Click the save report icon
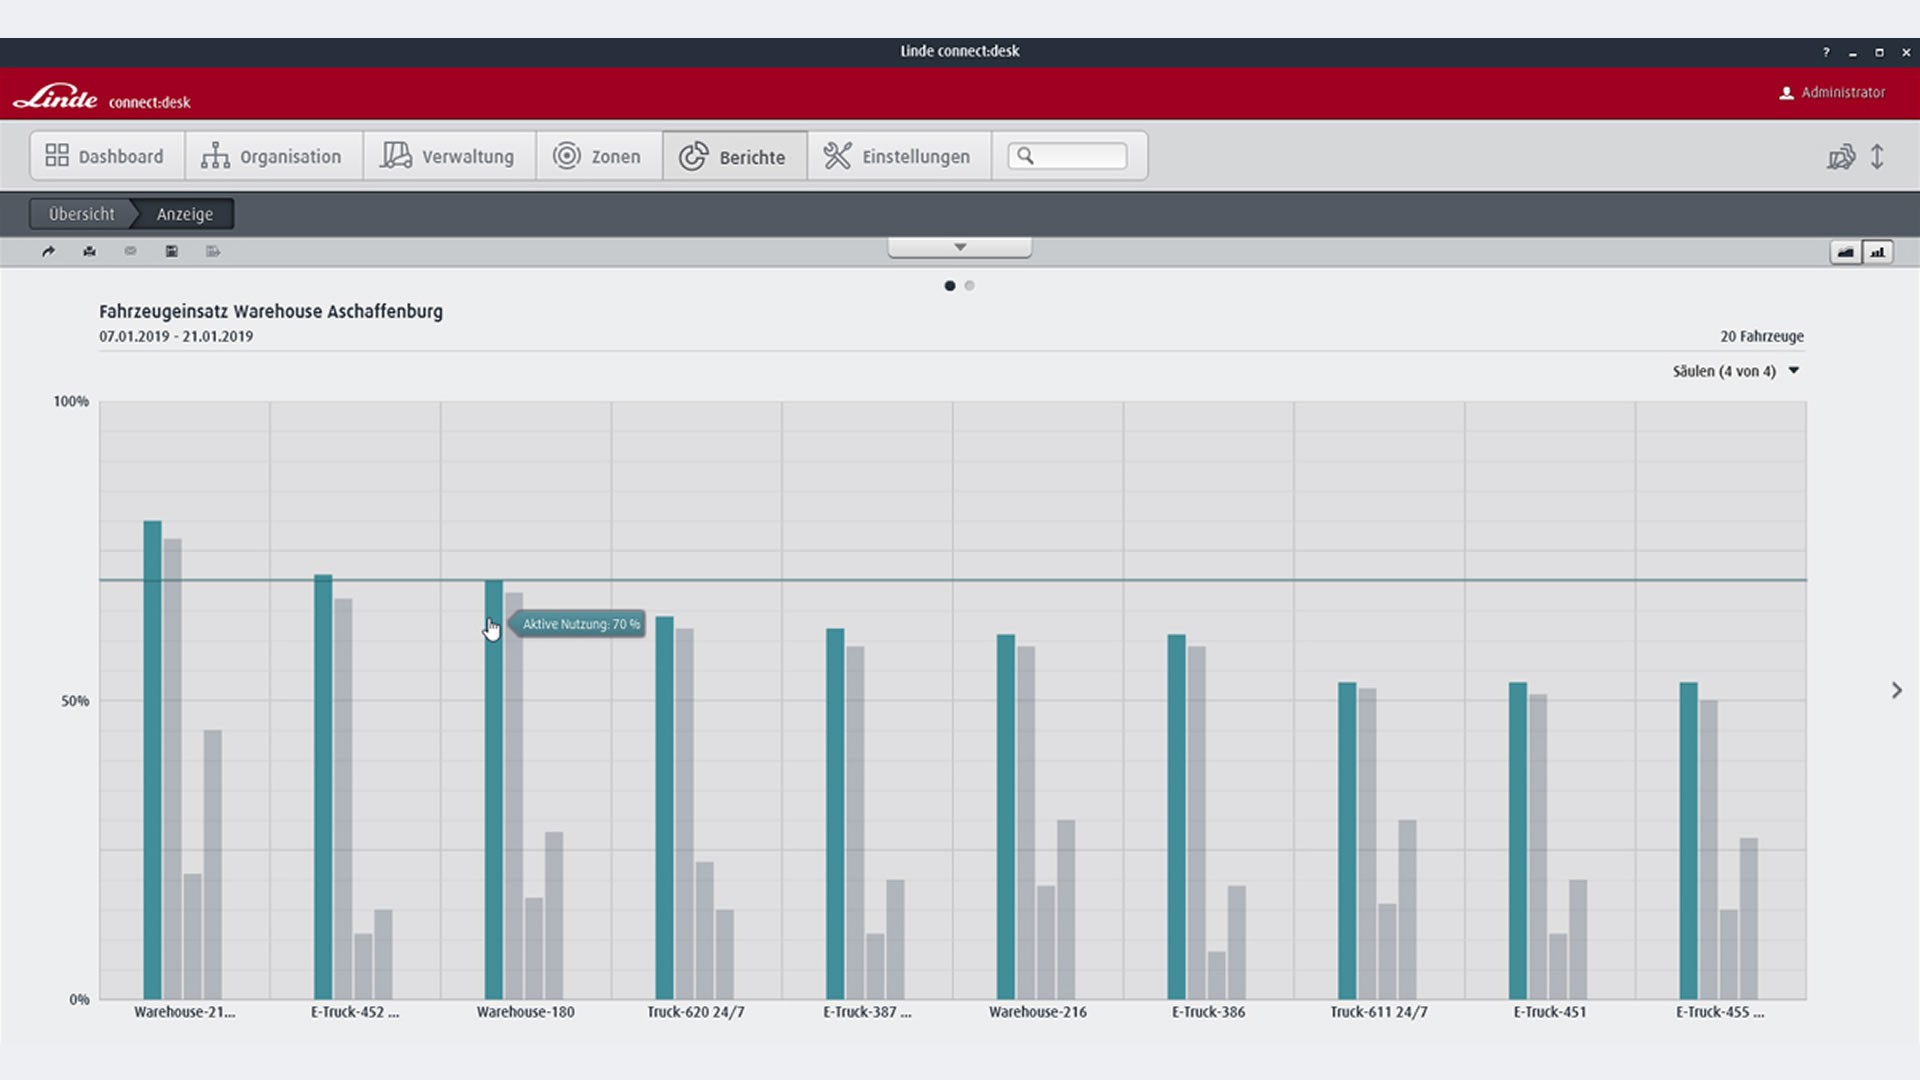 tap(171, 251)
